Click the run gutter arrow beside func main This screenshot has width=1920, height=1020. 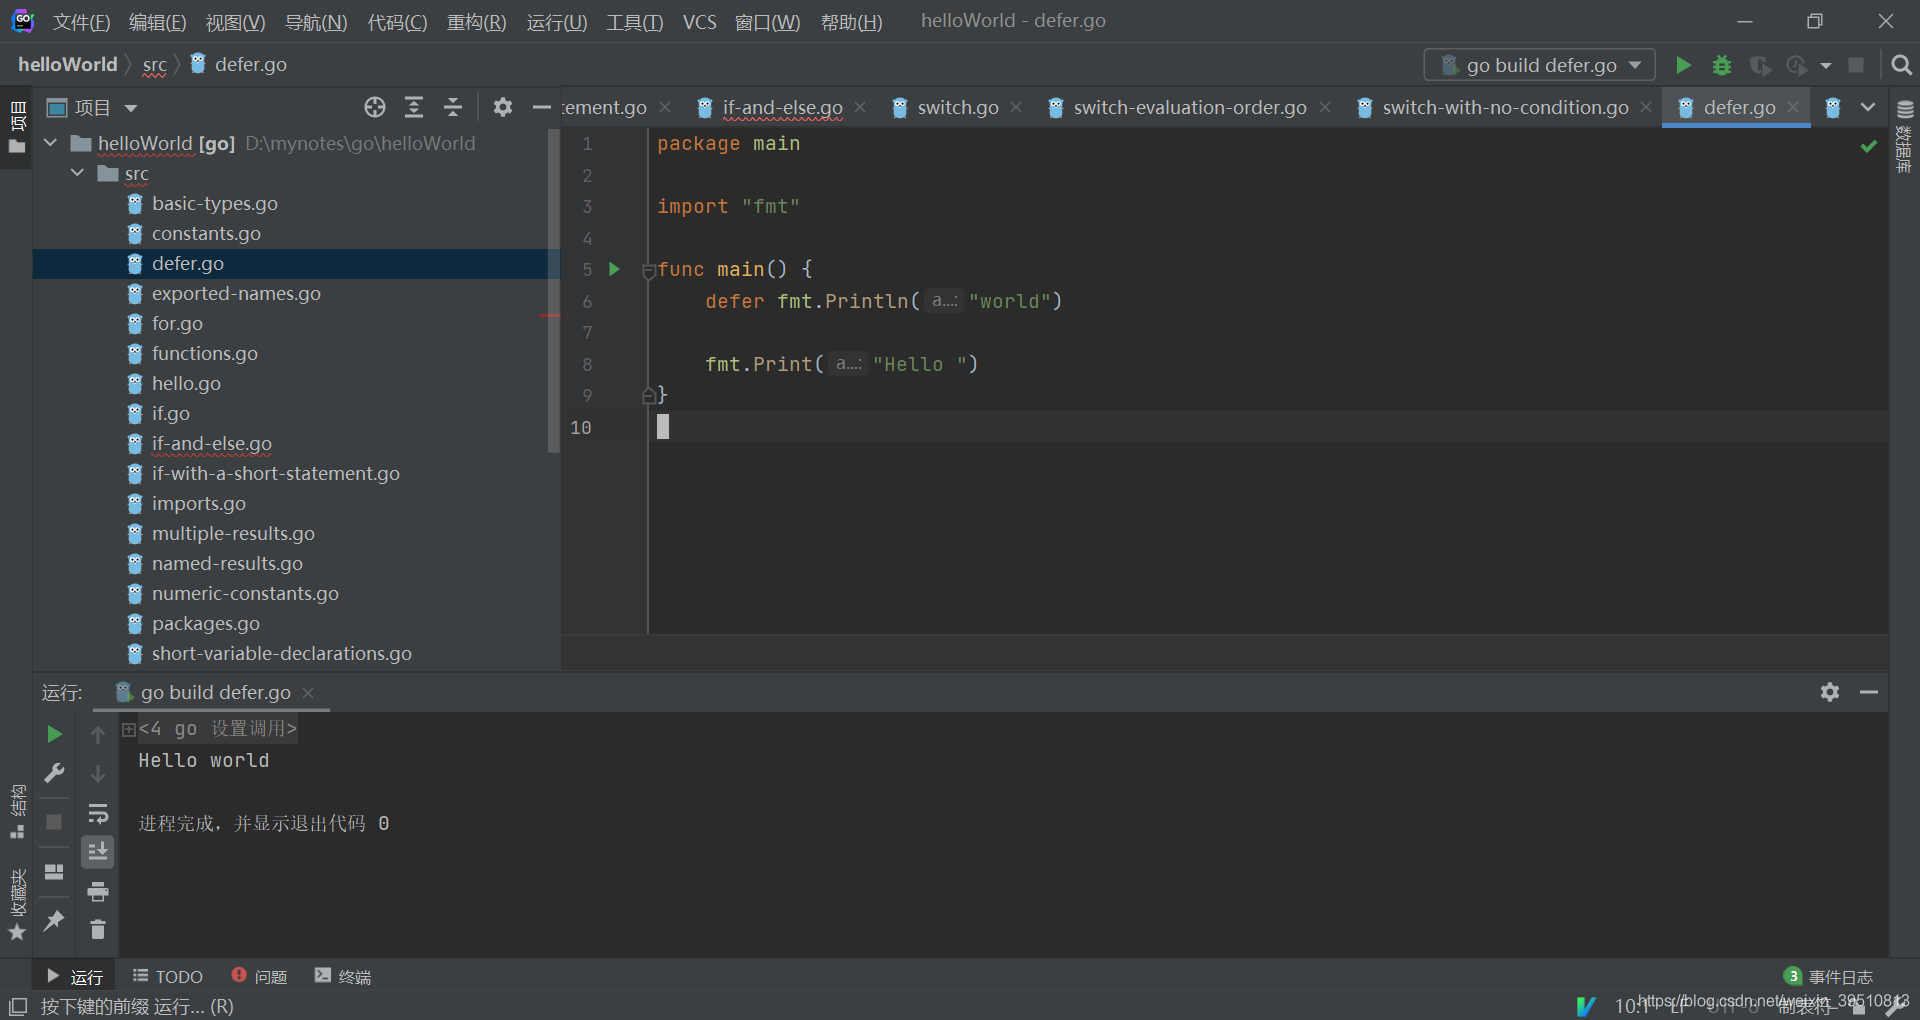615,269
